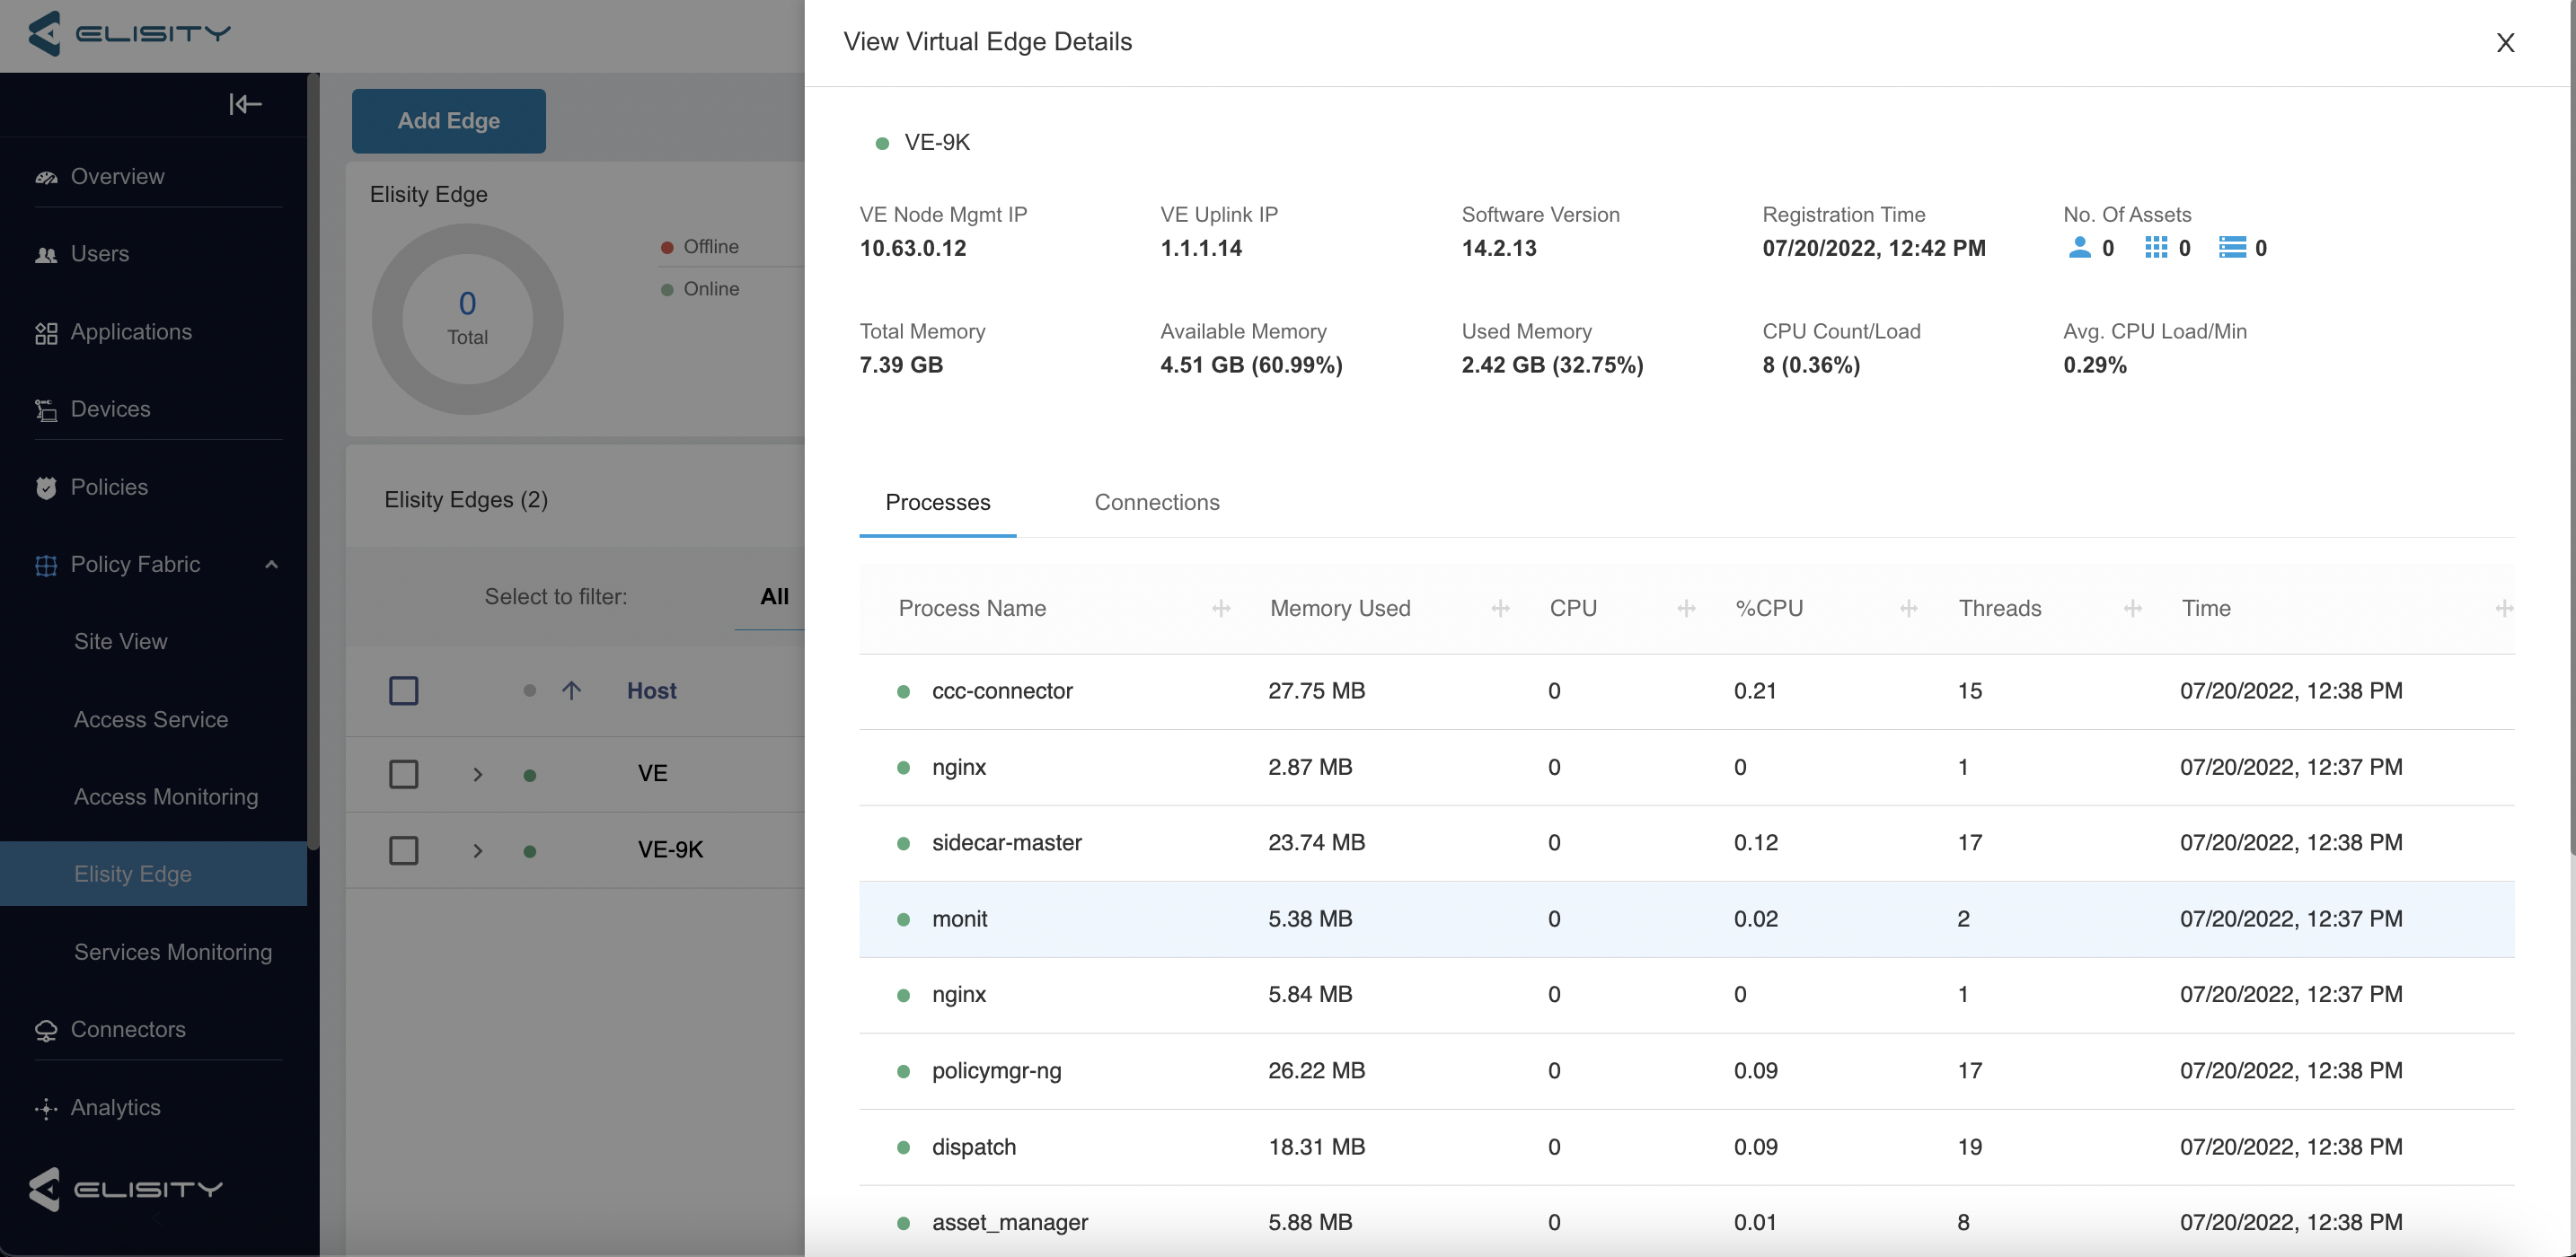The height and width of the screenshot is (1257, 2576).
Task: Sort by Process Name column header
Action: [972, 608]
